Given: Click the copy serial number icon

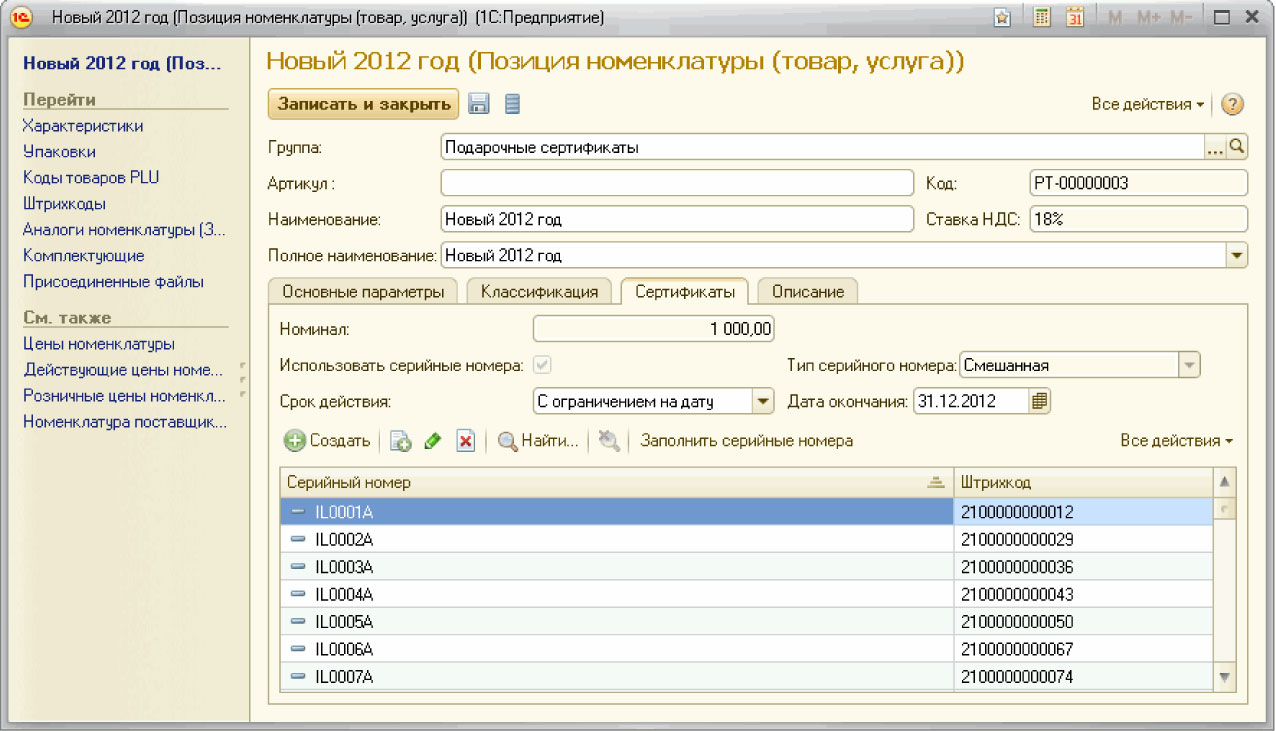Looking at the screenshot, I should click(x=400, y=441).
